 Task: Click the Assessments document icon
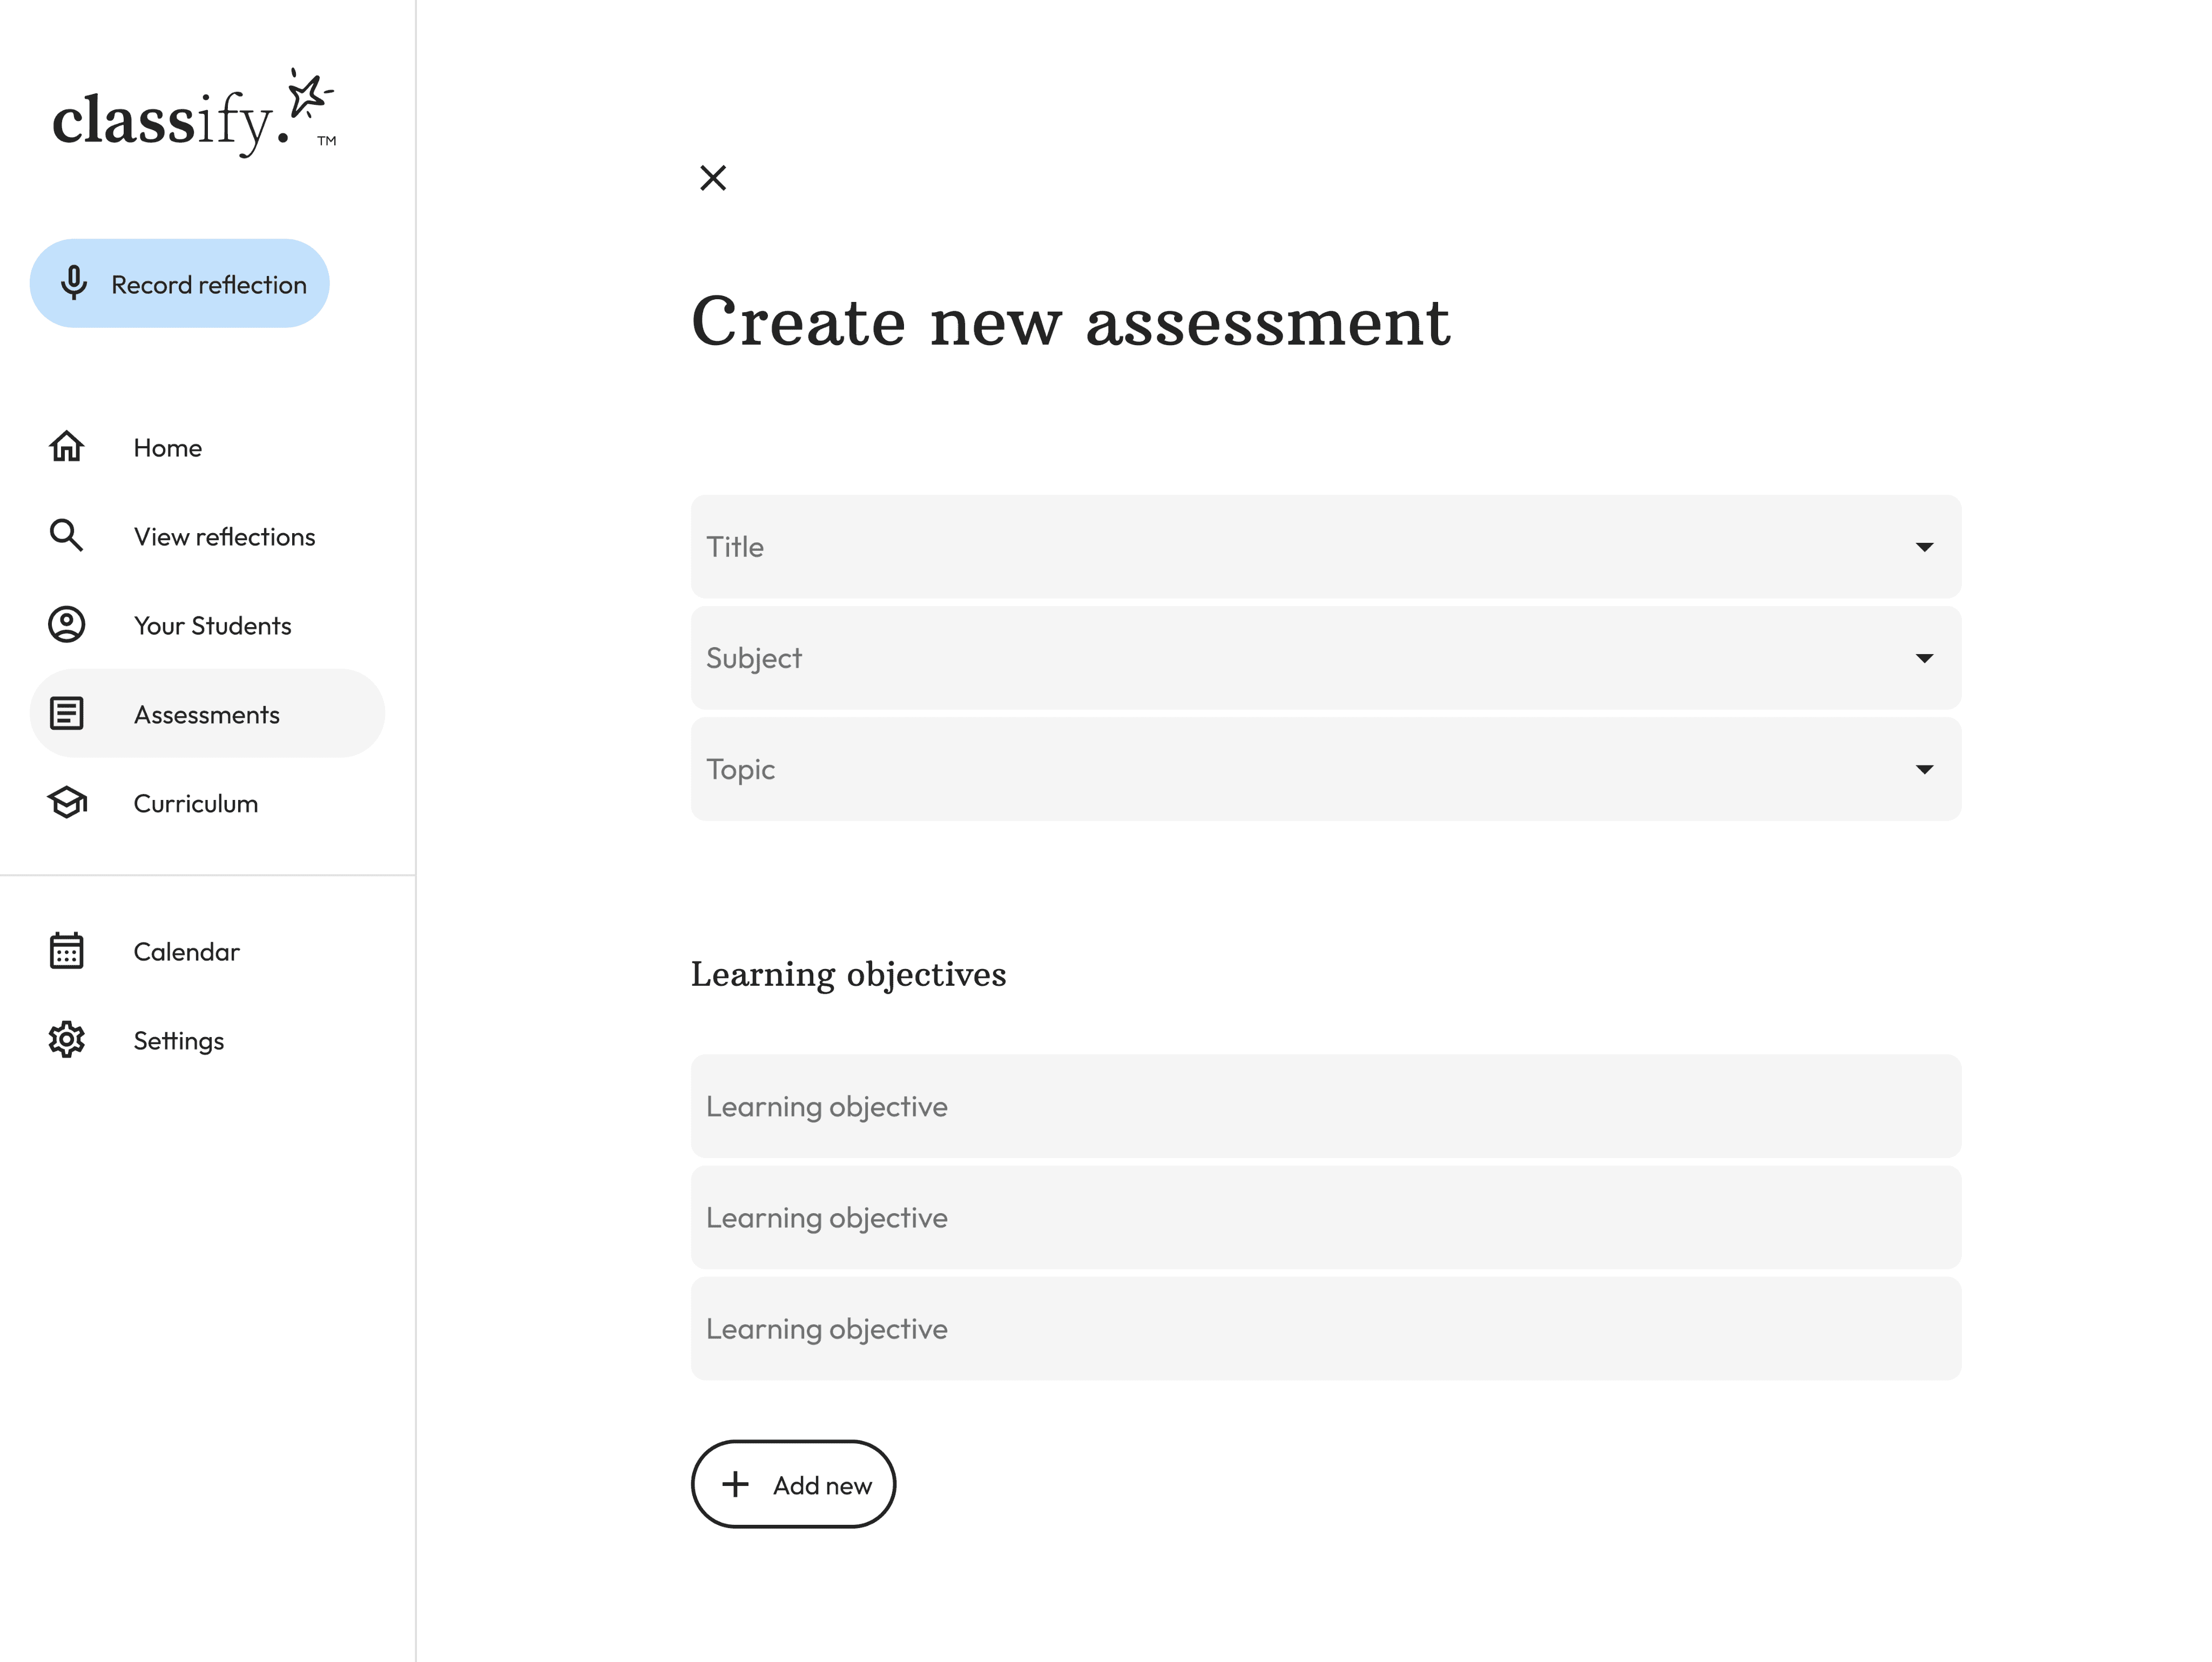67,713
